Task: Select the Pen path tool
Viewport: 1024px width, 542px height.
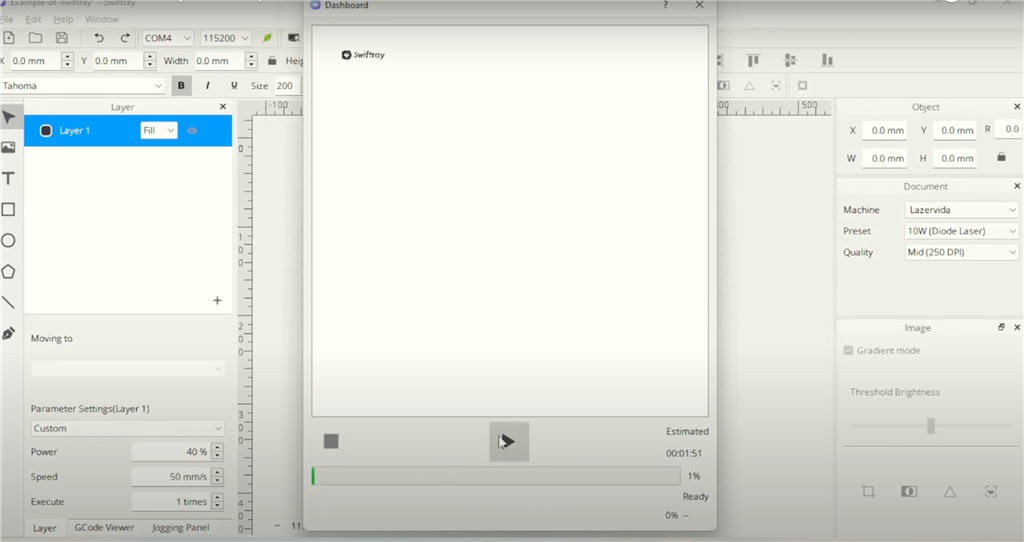Action: point(9,333)
